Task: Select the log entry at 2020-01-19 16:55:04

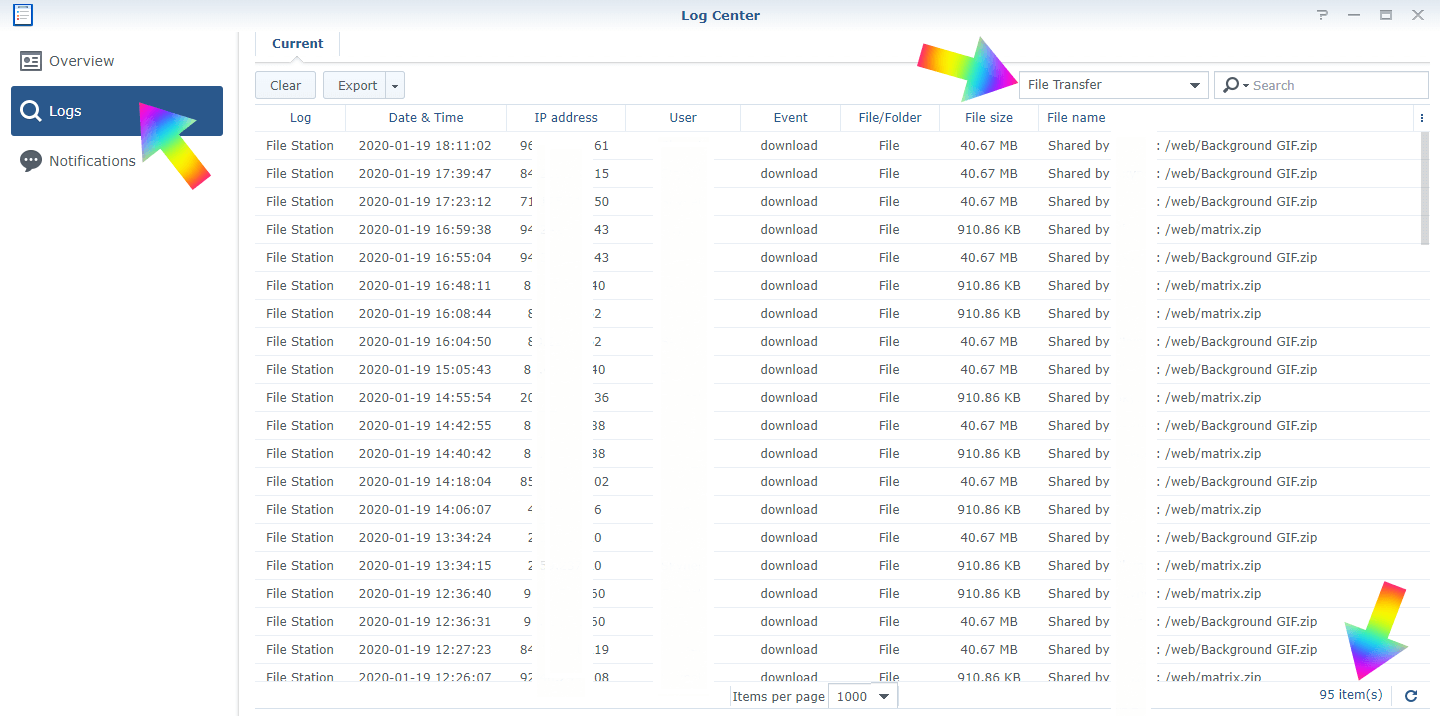Action: point(837,258)
